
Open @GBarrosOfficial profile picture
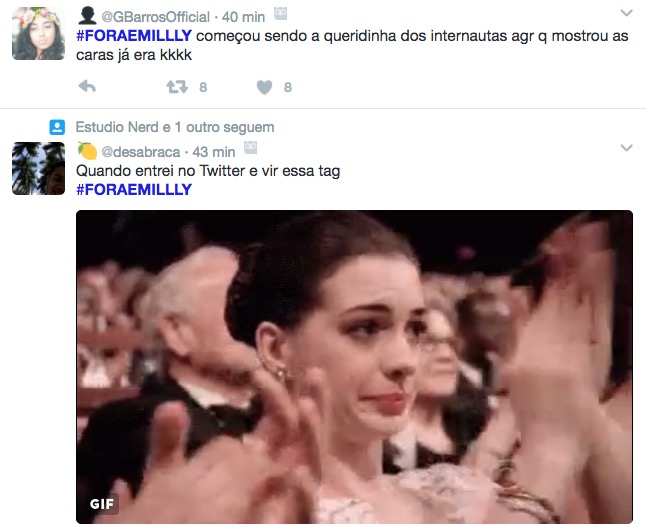[38, 34]
